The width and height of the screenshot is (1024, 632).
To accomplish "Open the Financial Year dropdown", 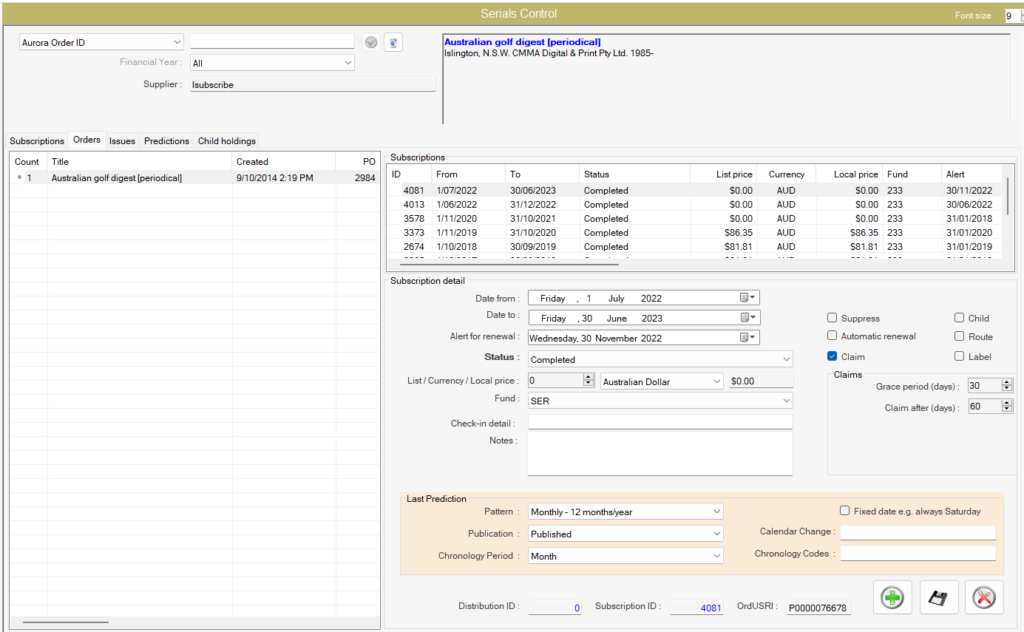I will click(349, 62).
